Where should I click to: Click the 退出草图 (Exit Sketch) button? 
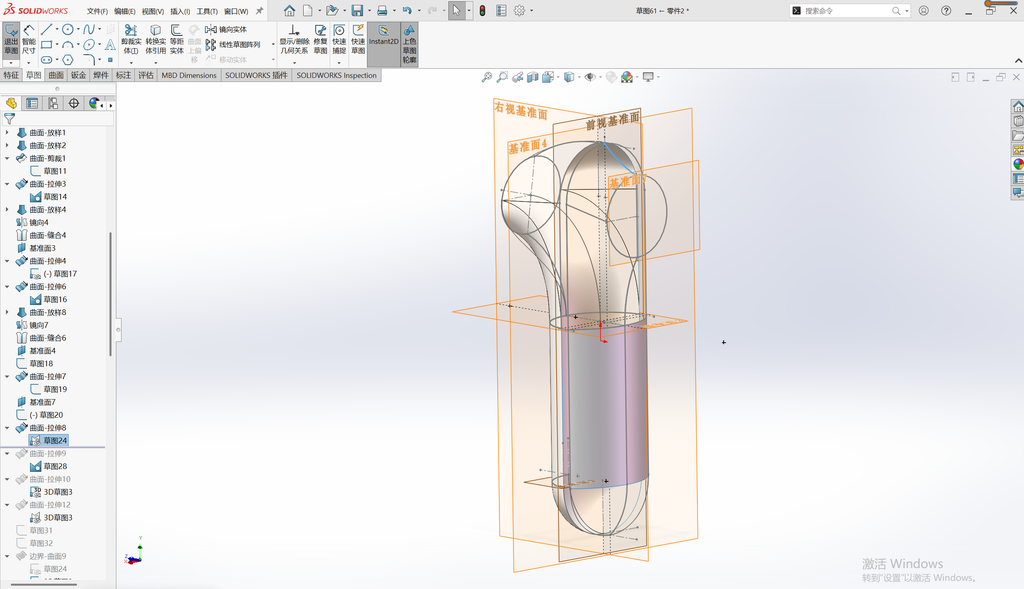pos(11,40)
